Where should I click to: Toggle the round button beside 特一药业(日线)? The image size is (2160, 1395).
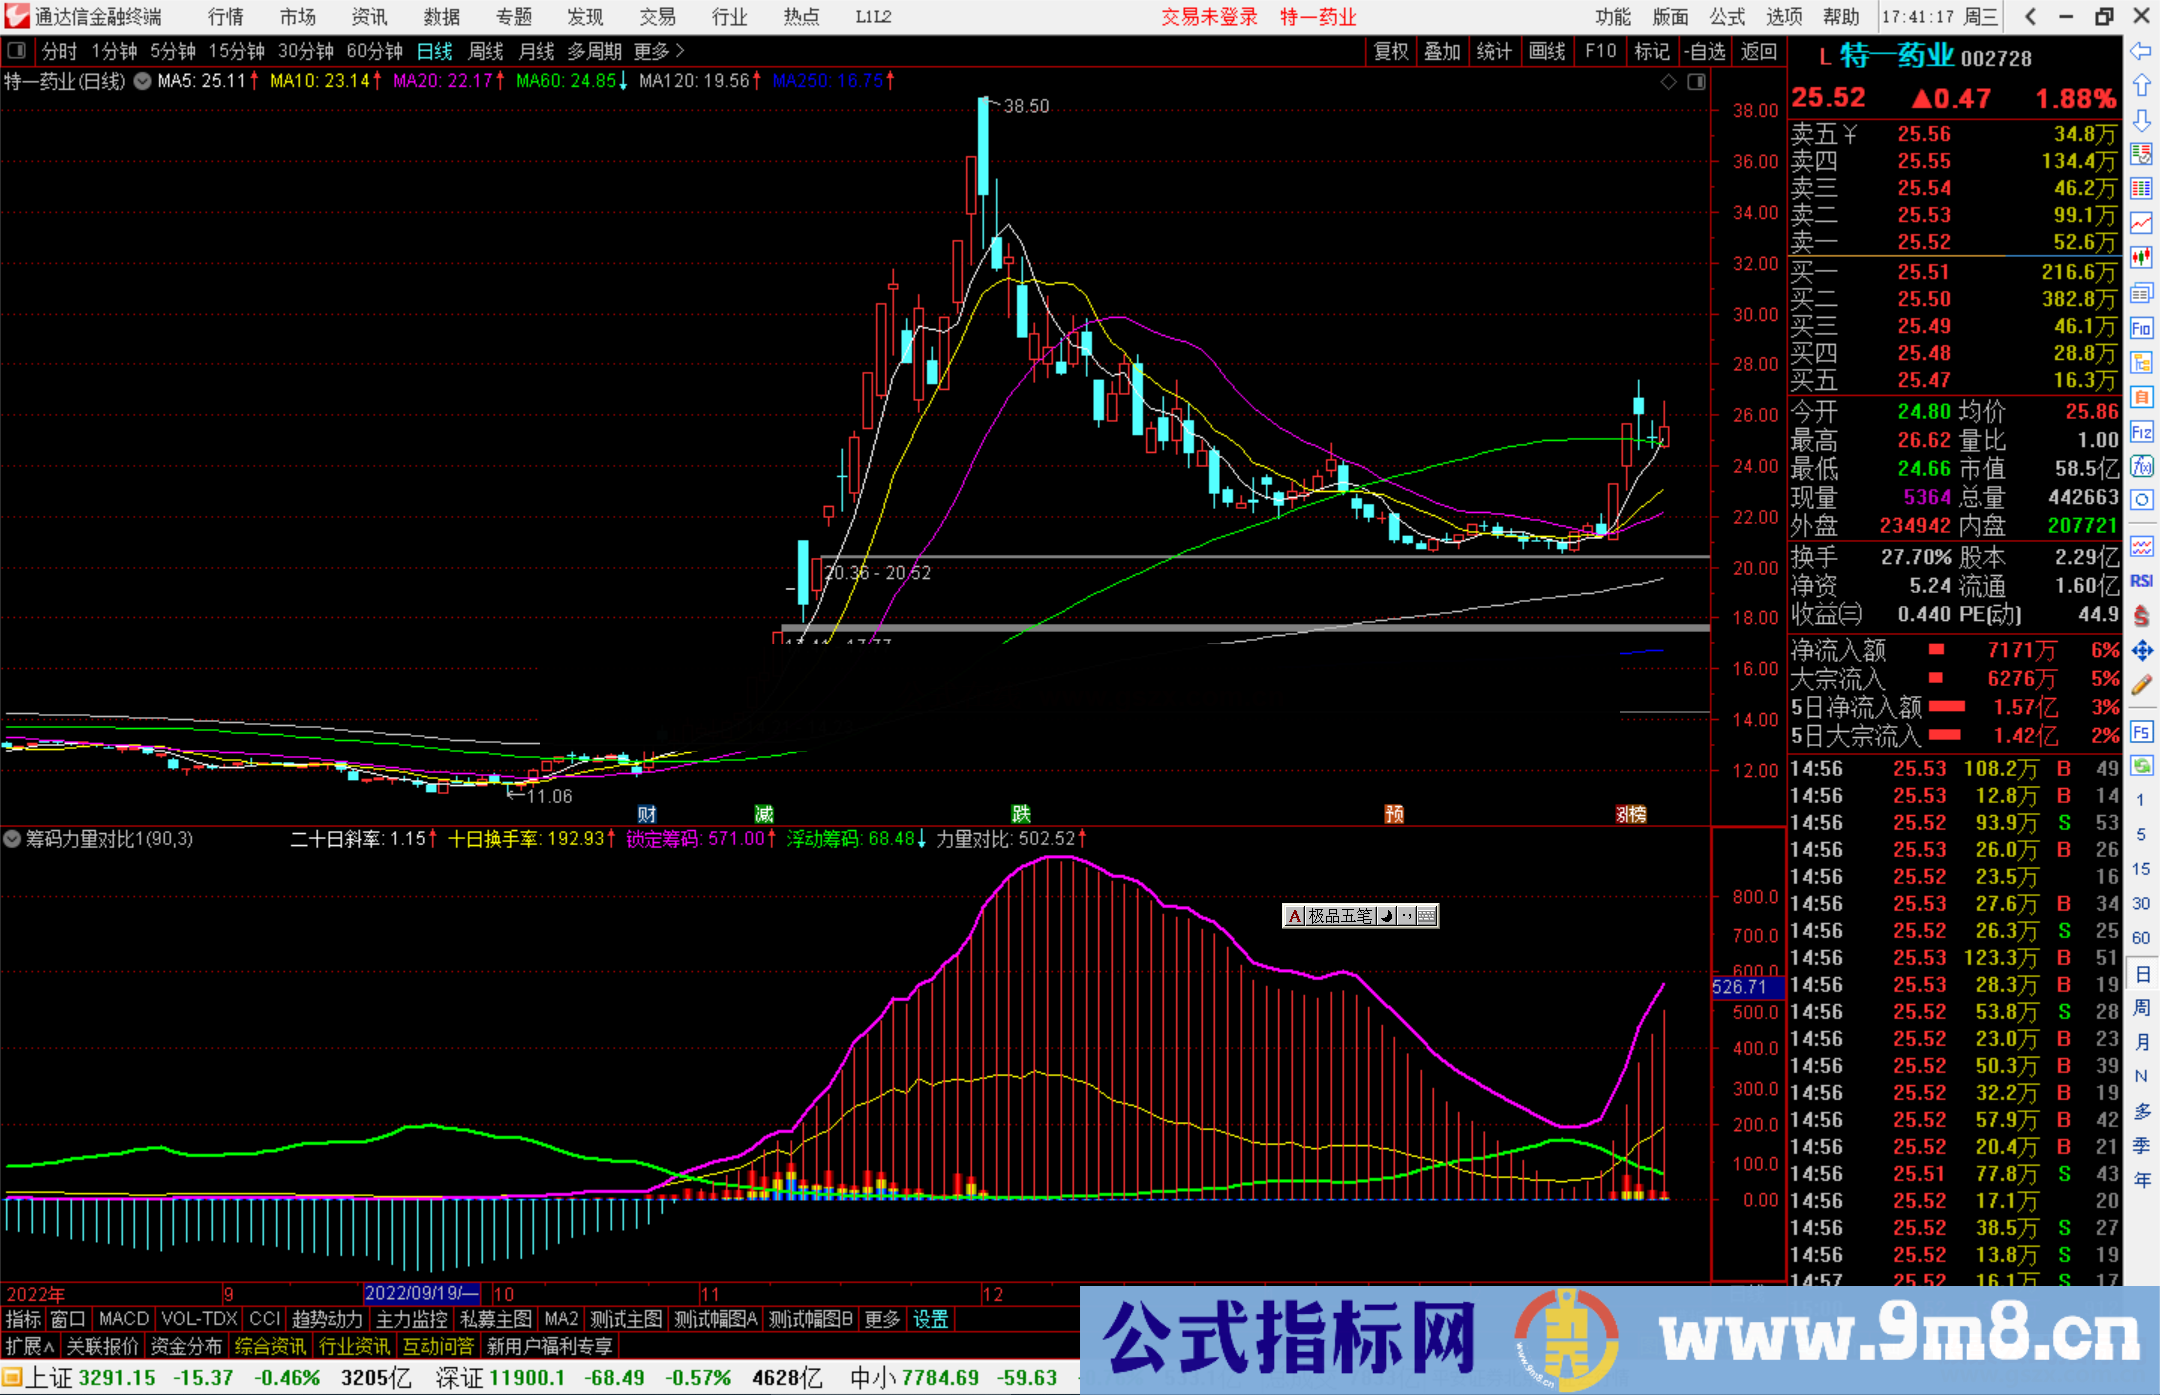click(143, 81)
